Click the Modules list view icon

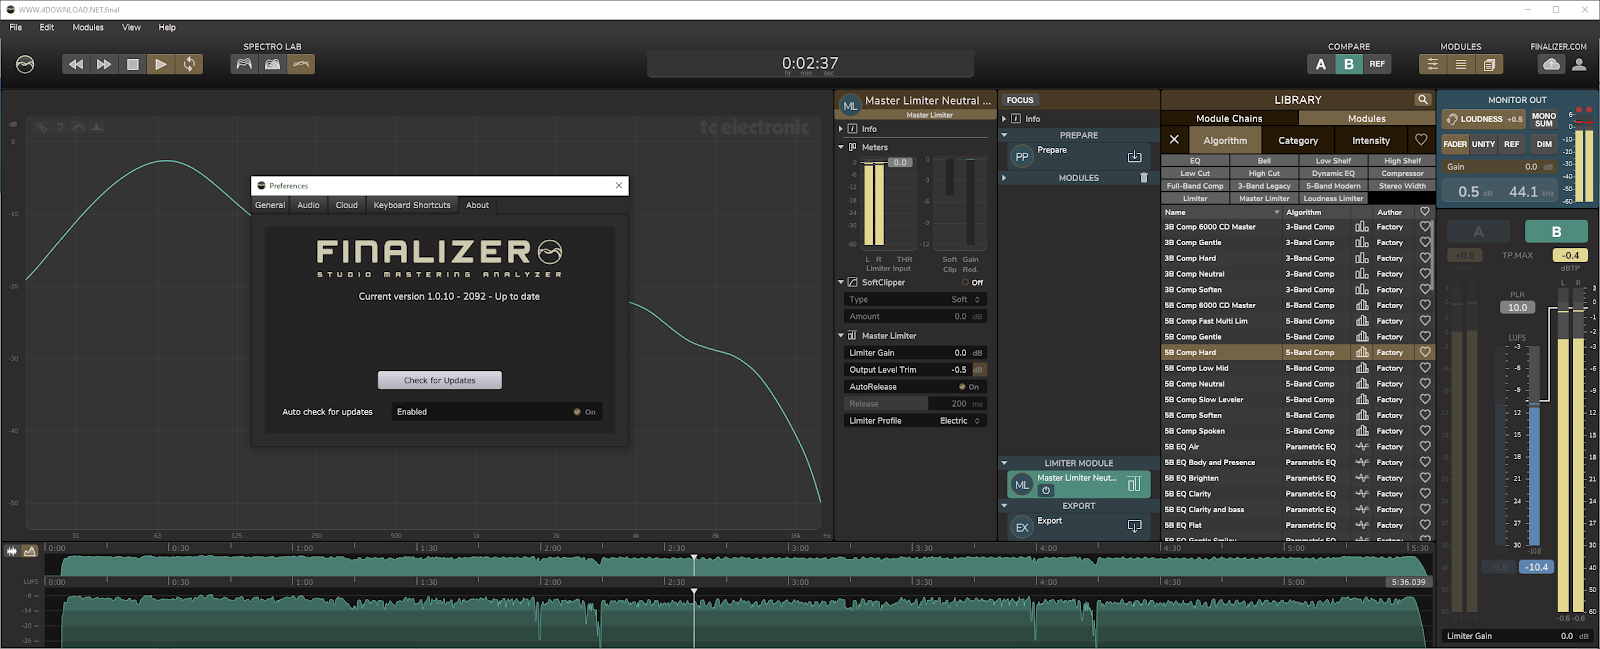(x=1461, y=64)
